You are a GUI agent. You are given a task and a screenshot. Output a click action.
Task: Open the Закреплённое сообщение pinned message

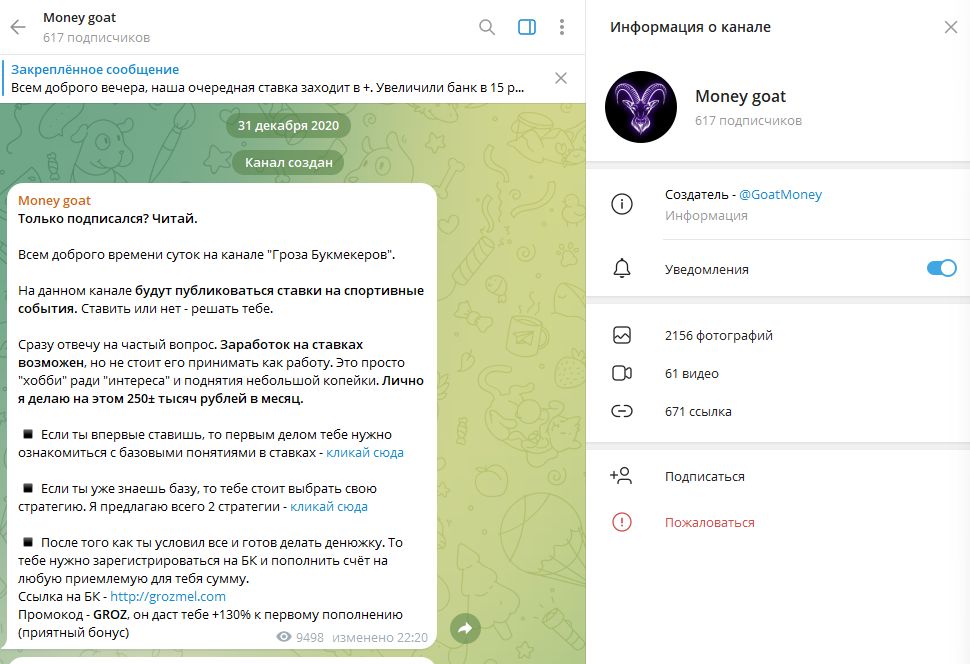point(268,79)
